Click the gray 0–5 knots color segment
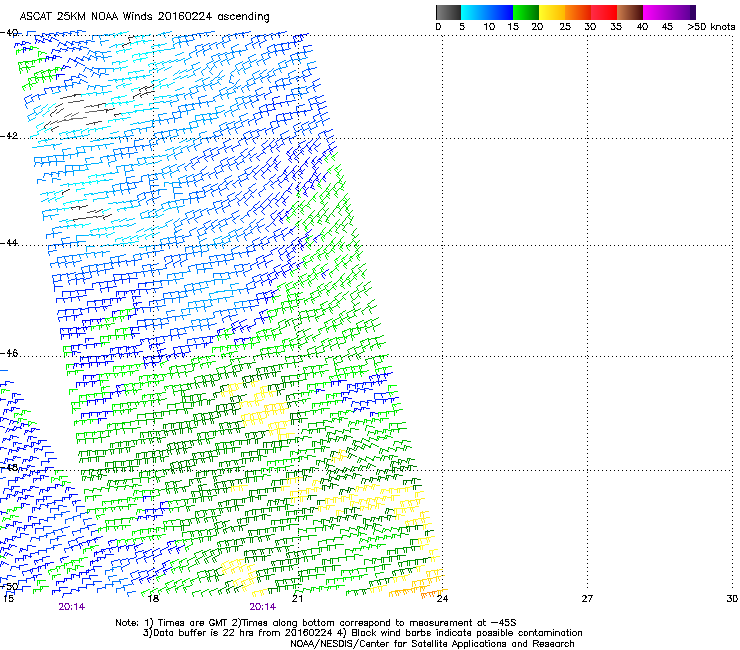740x650 pixels. (x=448, y=12)
